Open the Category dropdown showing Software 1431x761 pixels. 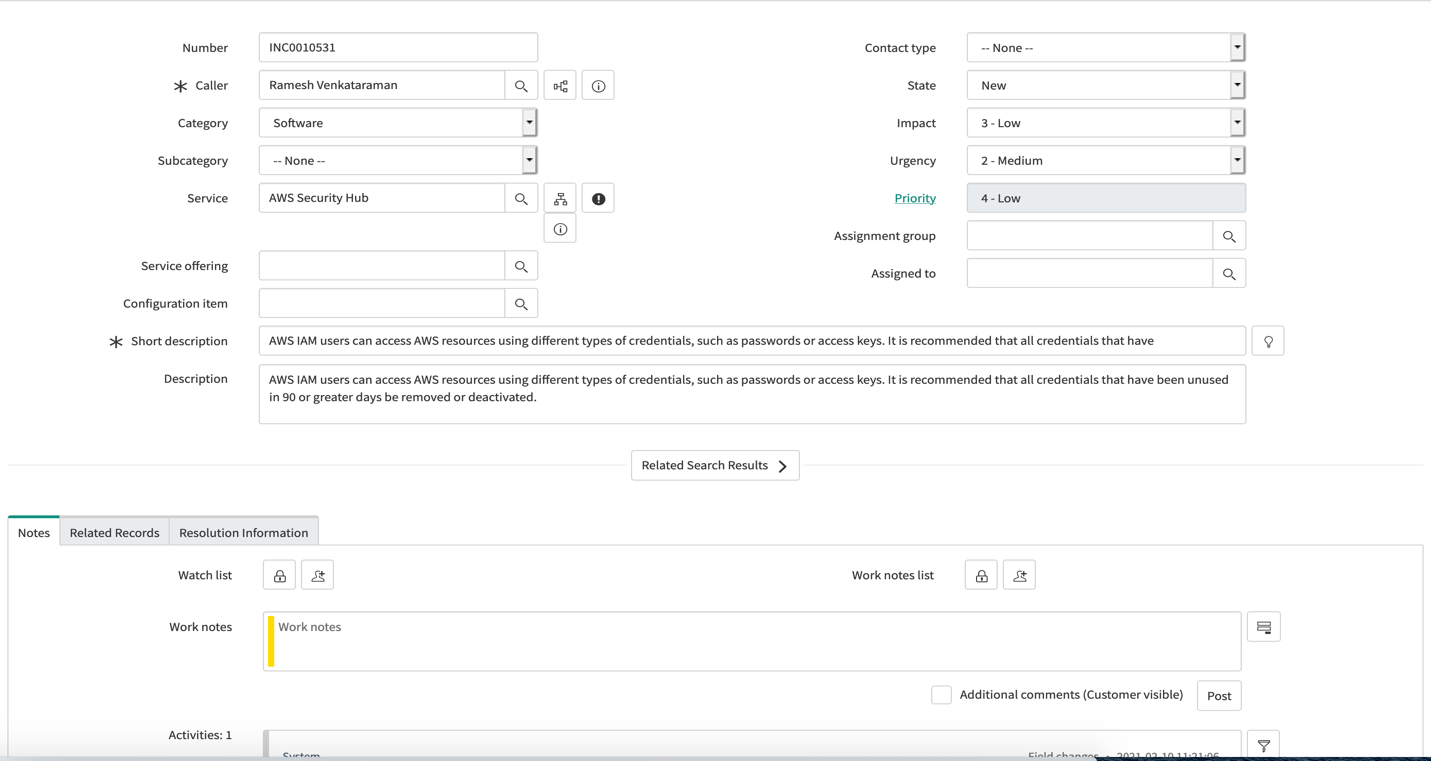click(530, 122)
